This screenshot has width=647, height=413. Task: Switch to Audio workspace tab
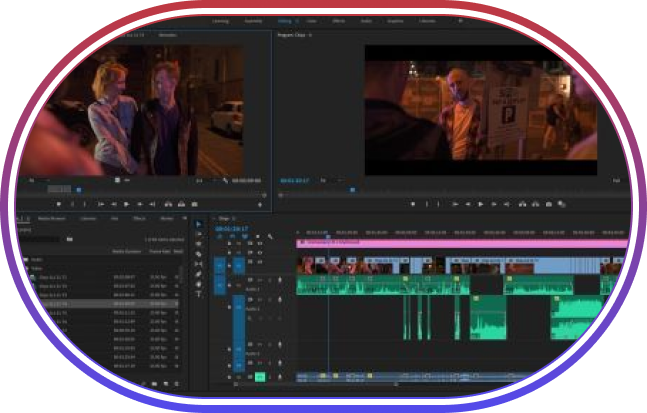[366, 21]
